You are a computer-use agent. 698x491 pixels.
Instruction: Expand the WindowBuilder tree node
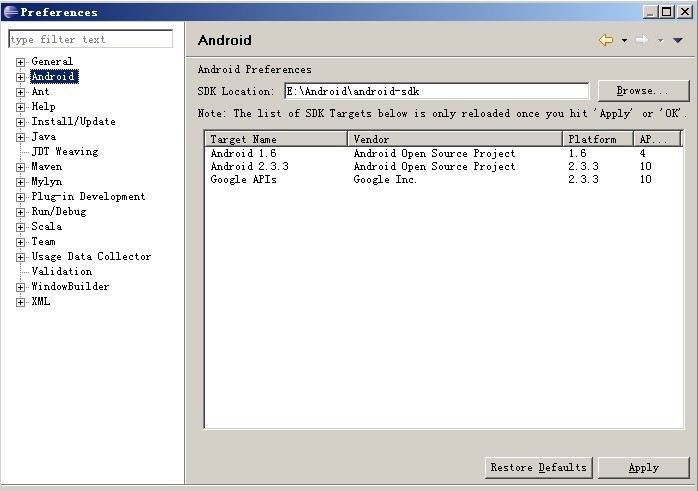[x=20, y=287]
